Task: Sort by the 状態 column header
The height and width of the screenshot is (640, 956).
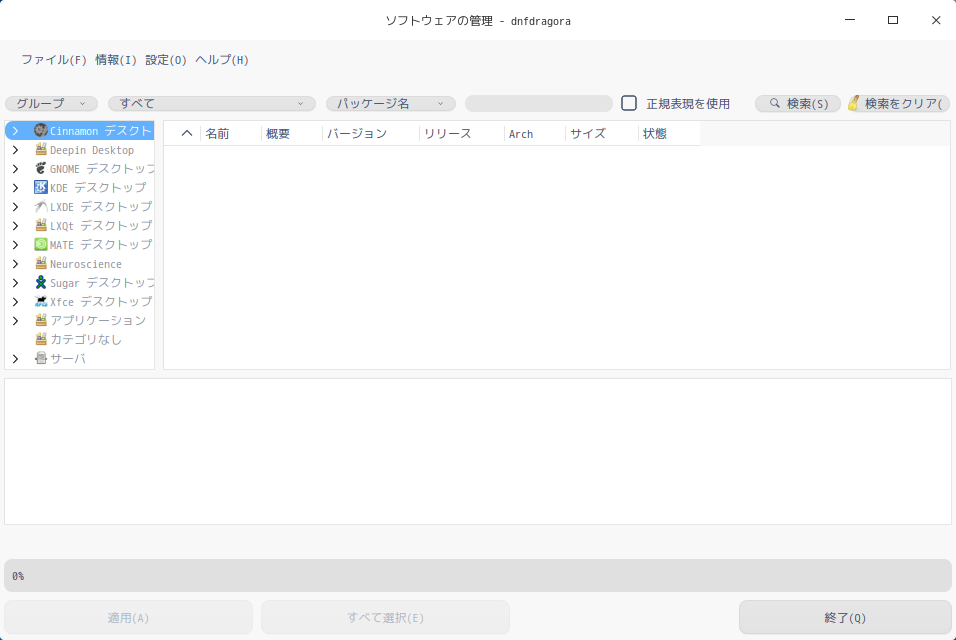Action: coord(669,133)
